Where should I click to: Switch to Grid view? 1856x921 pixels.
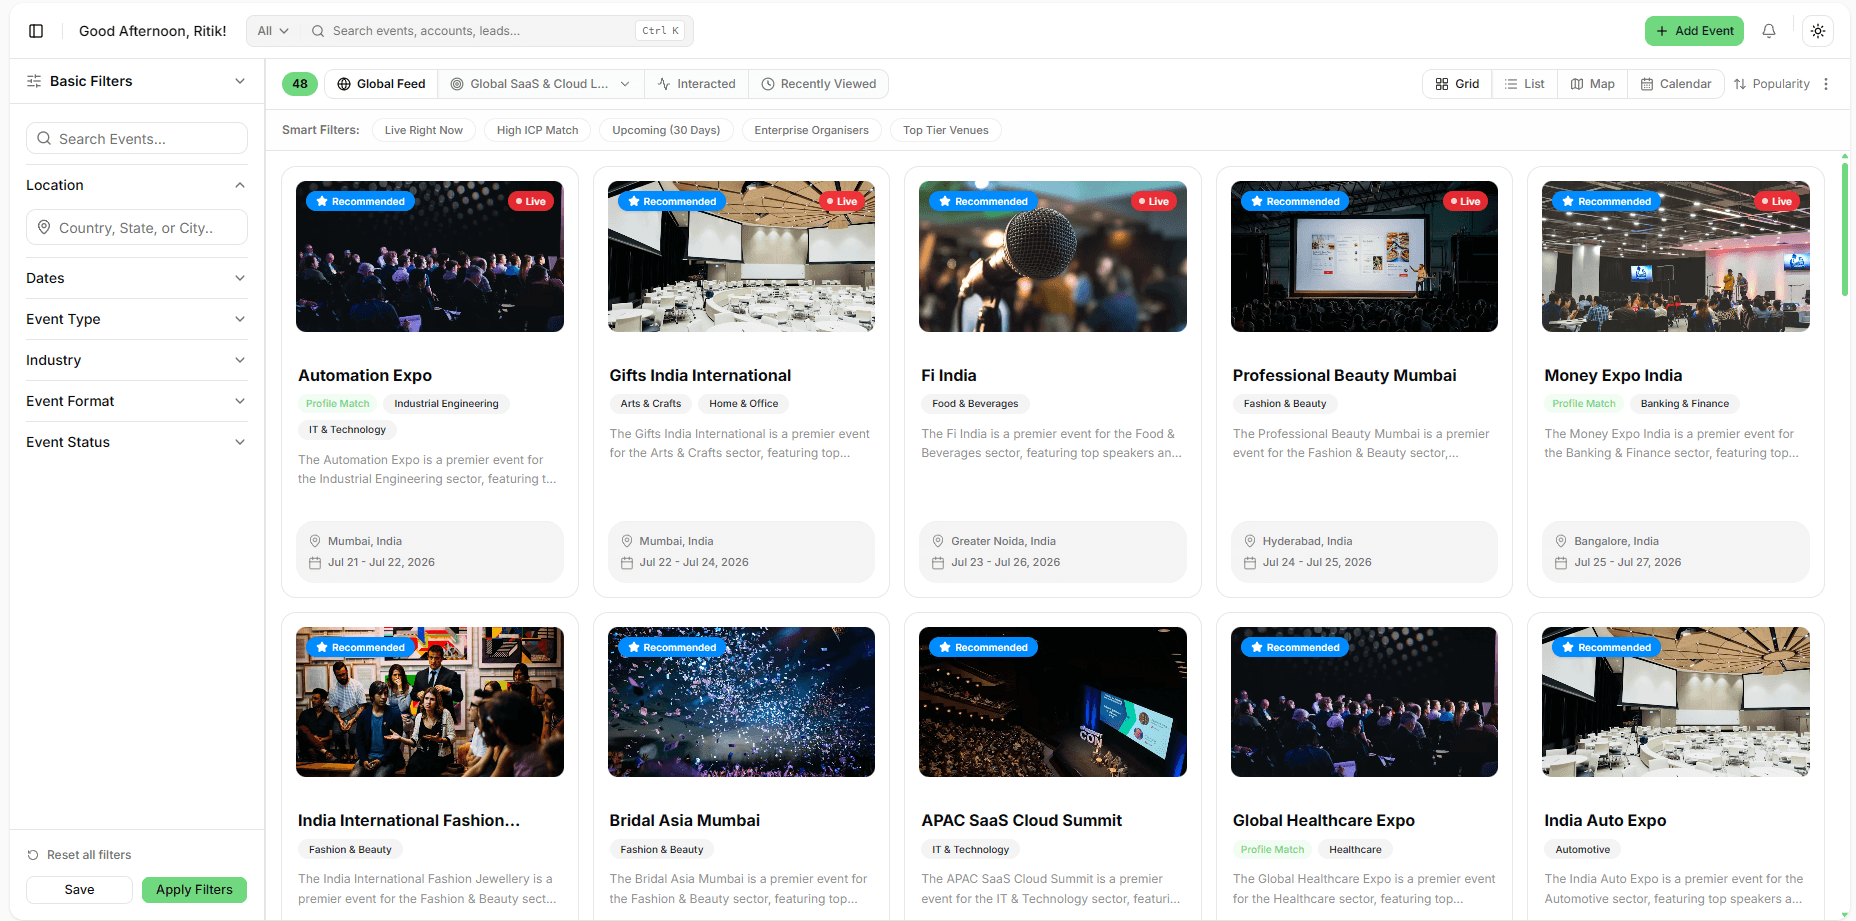pyautogui.click(x=1457, y=84)
